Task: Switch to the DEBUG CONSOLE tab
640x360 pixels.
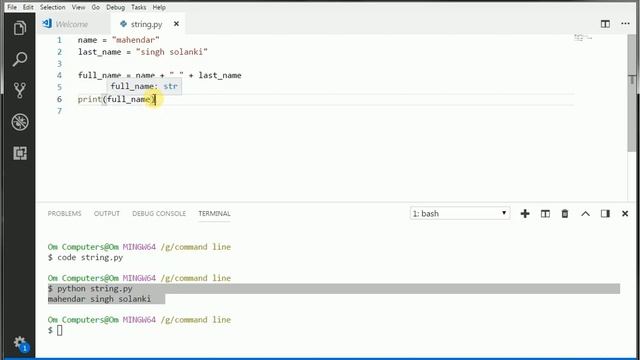Action: [159, 213]
